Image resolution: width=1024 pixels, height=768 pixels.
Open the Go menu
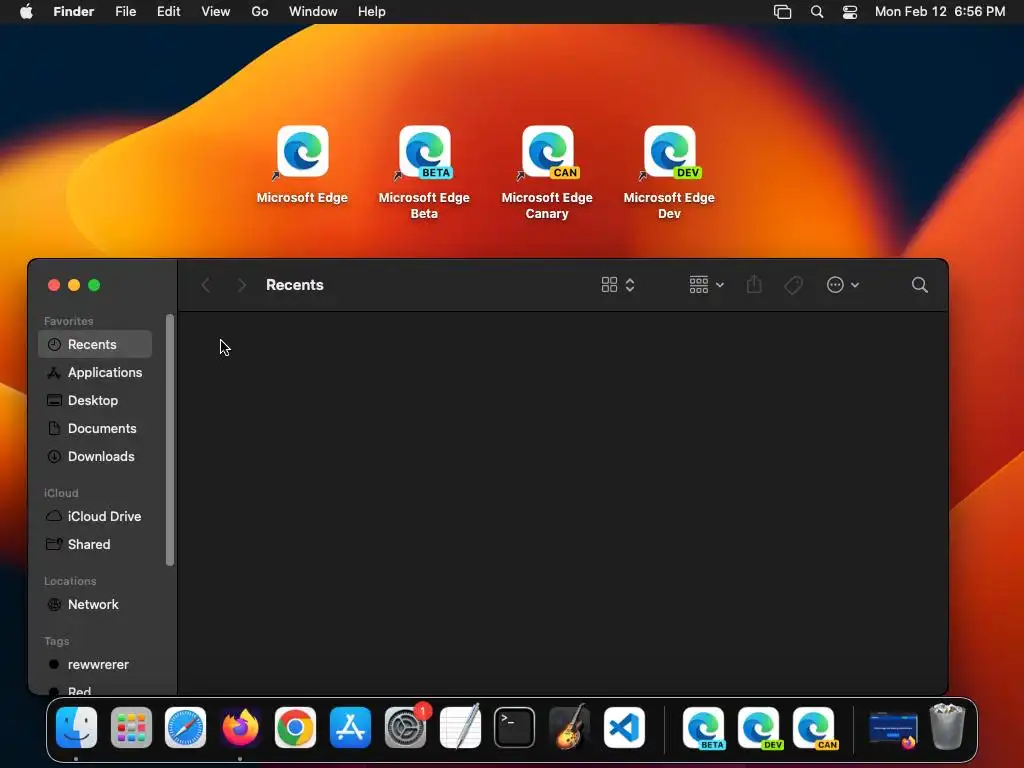pyautogui.click(x=260, y=12)
